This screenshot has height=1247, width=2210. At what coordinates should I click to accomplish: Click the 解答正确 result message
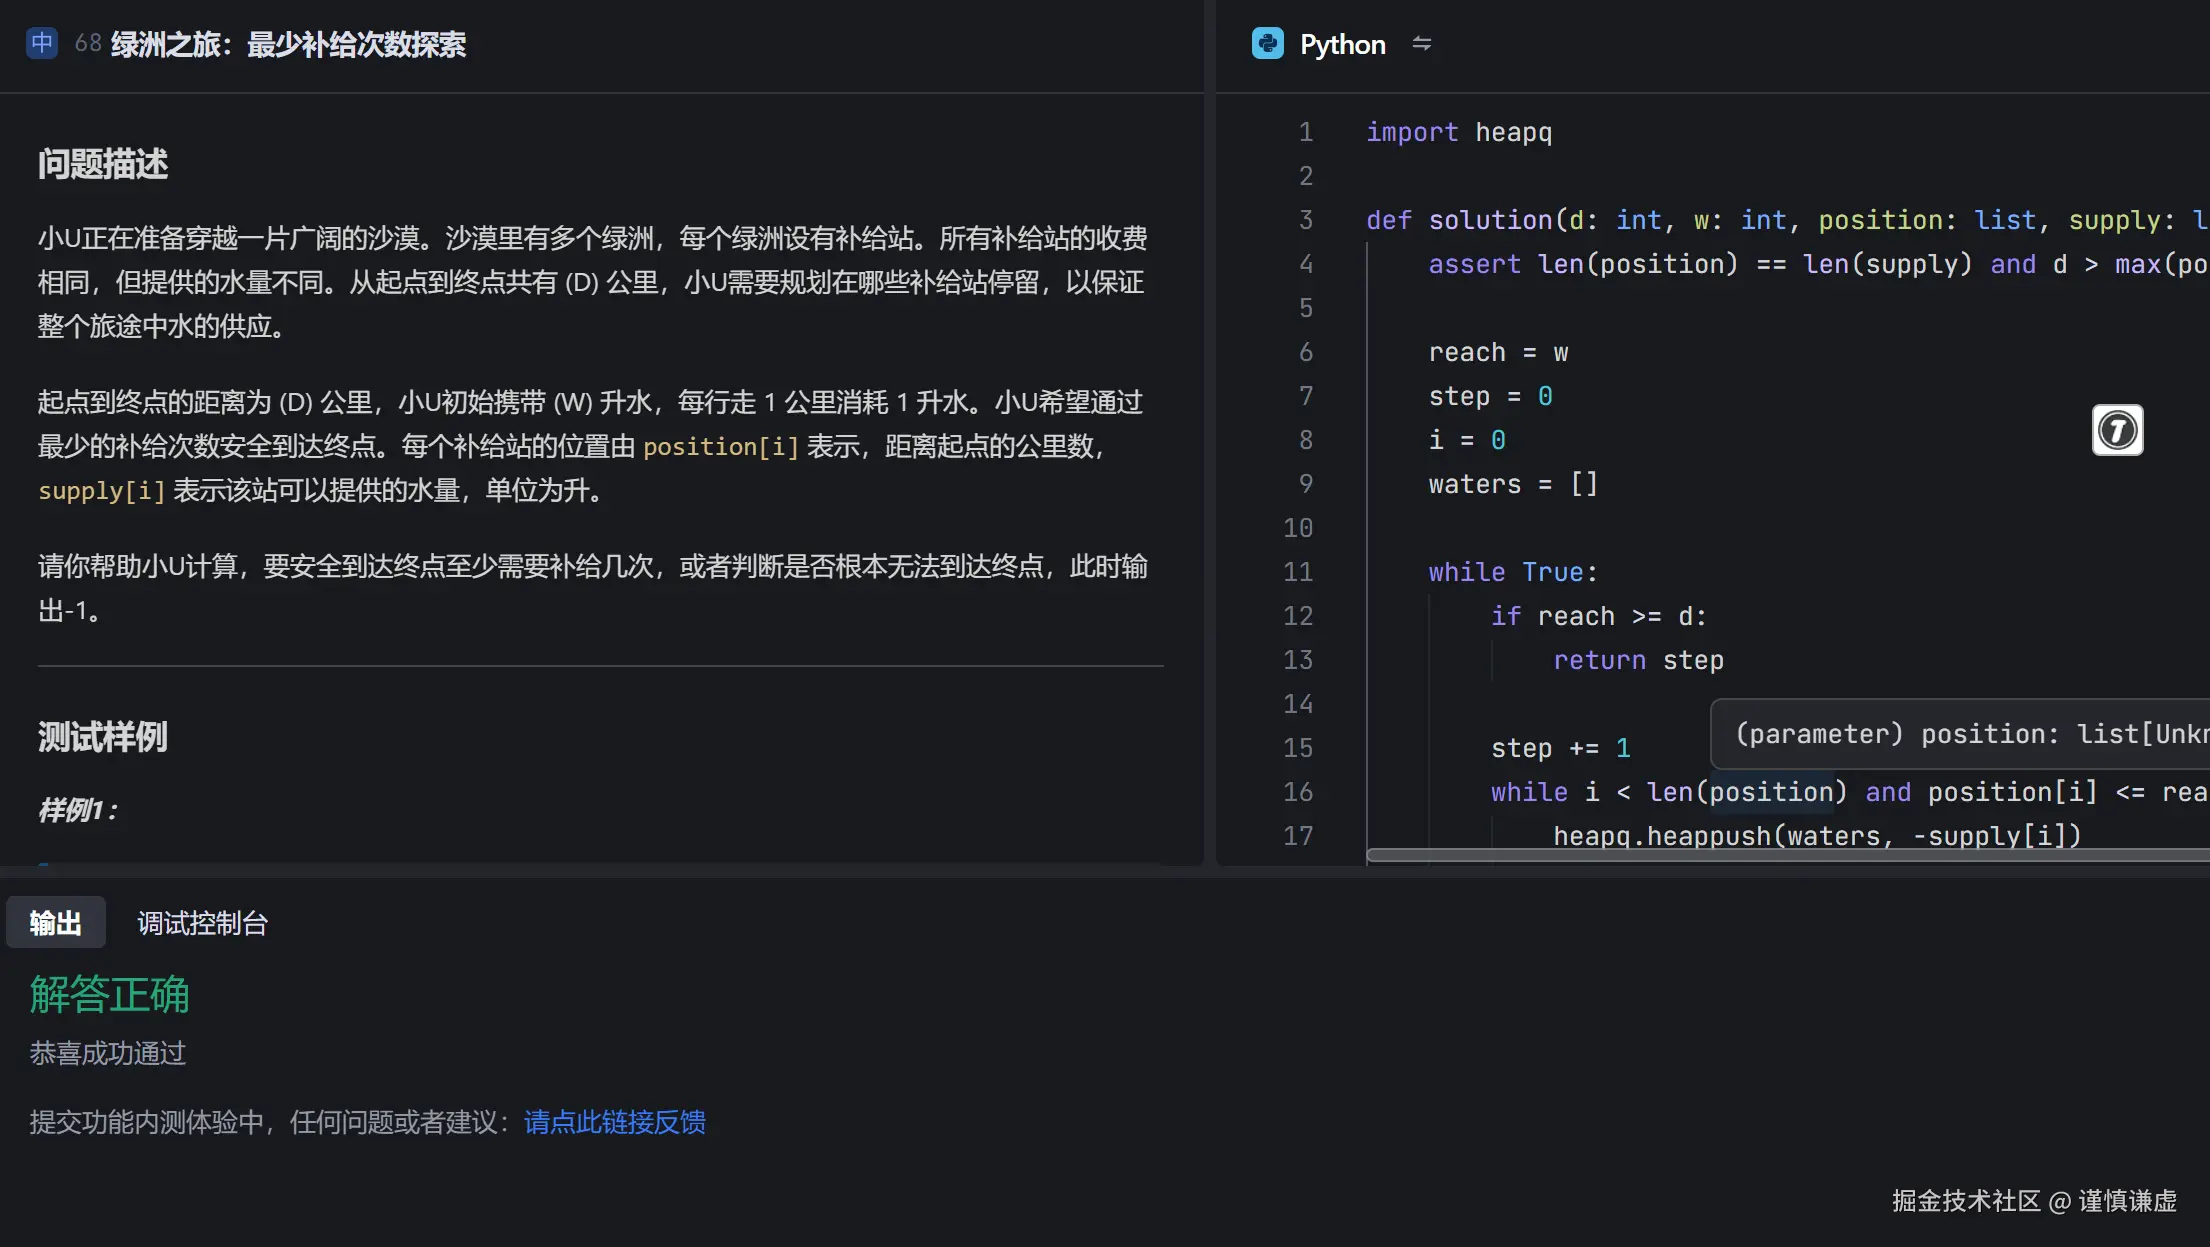109,994
